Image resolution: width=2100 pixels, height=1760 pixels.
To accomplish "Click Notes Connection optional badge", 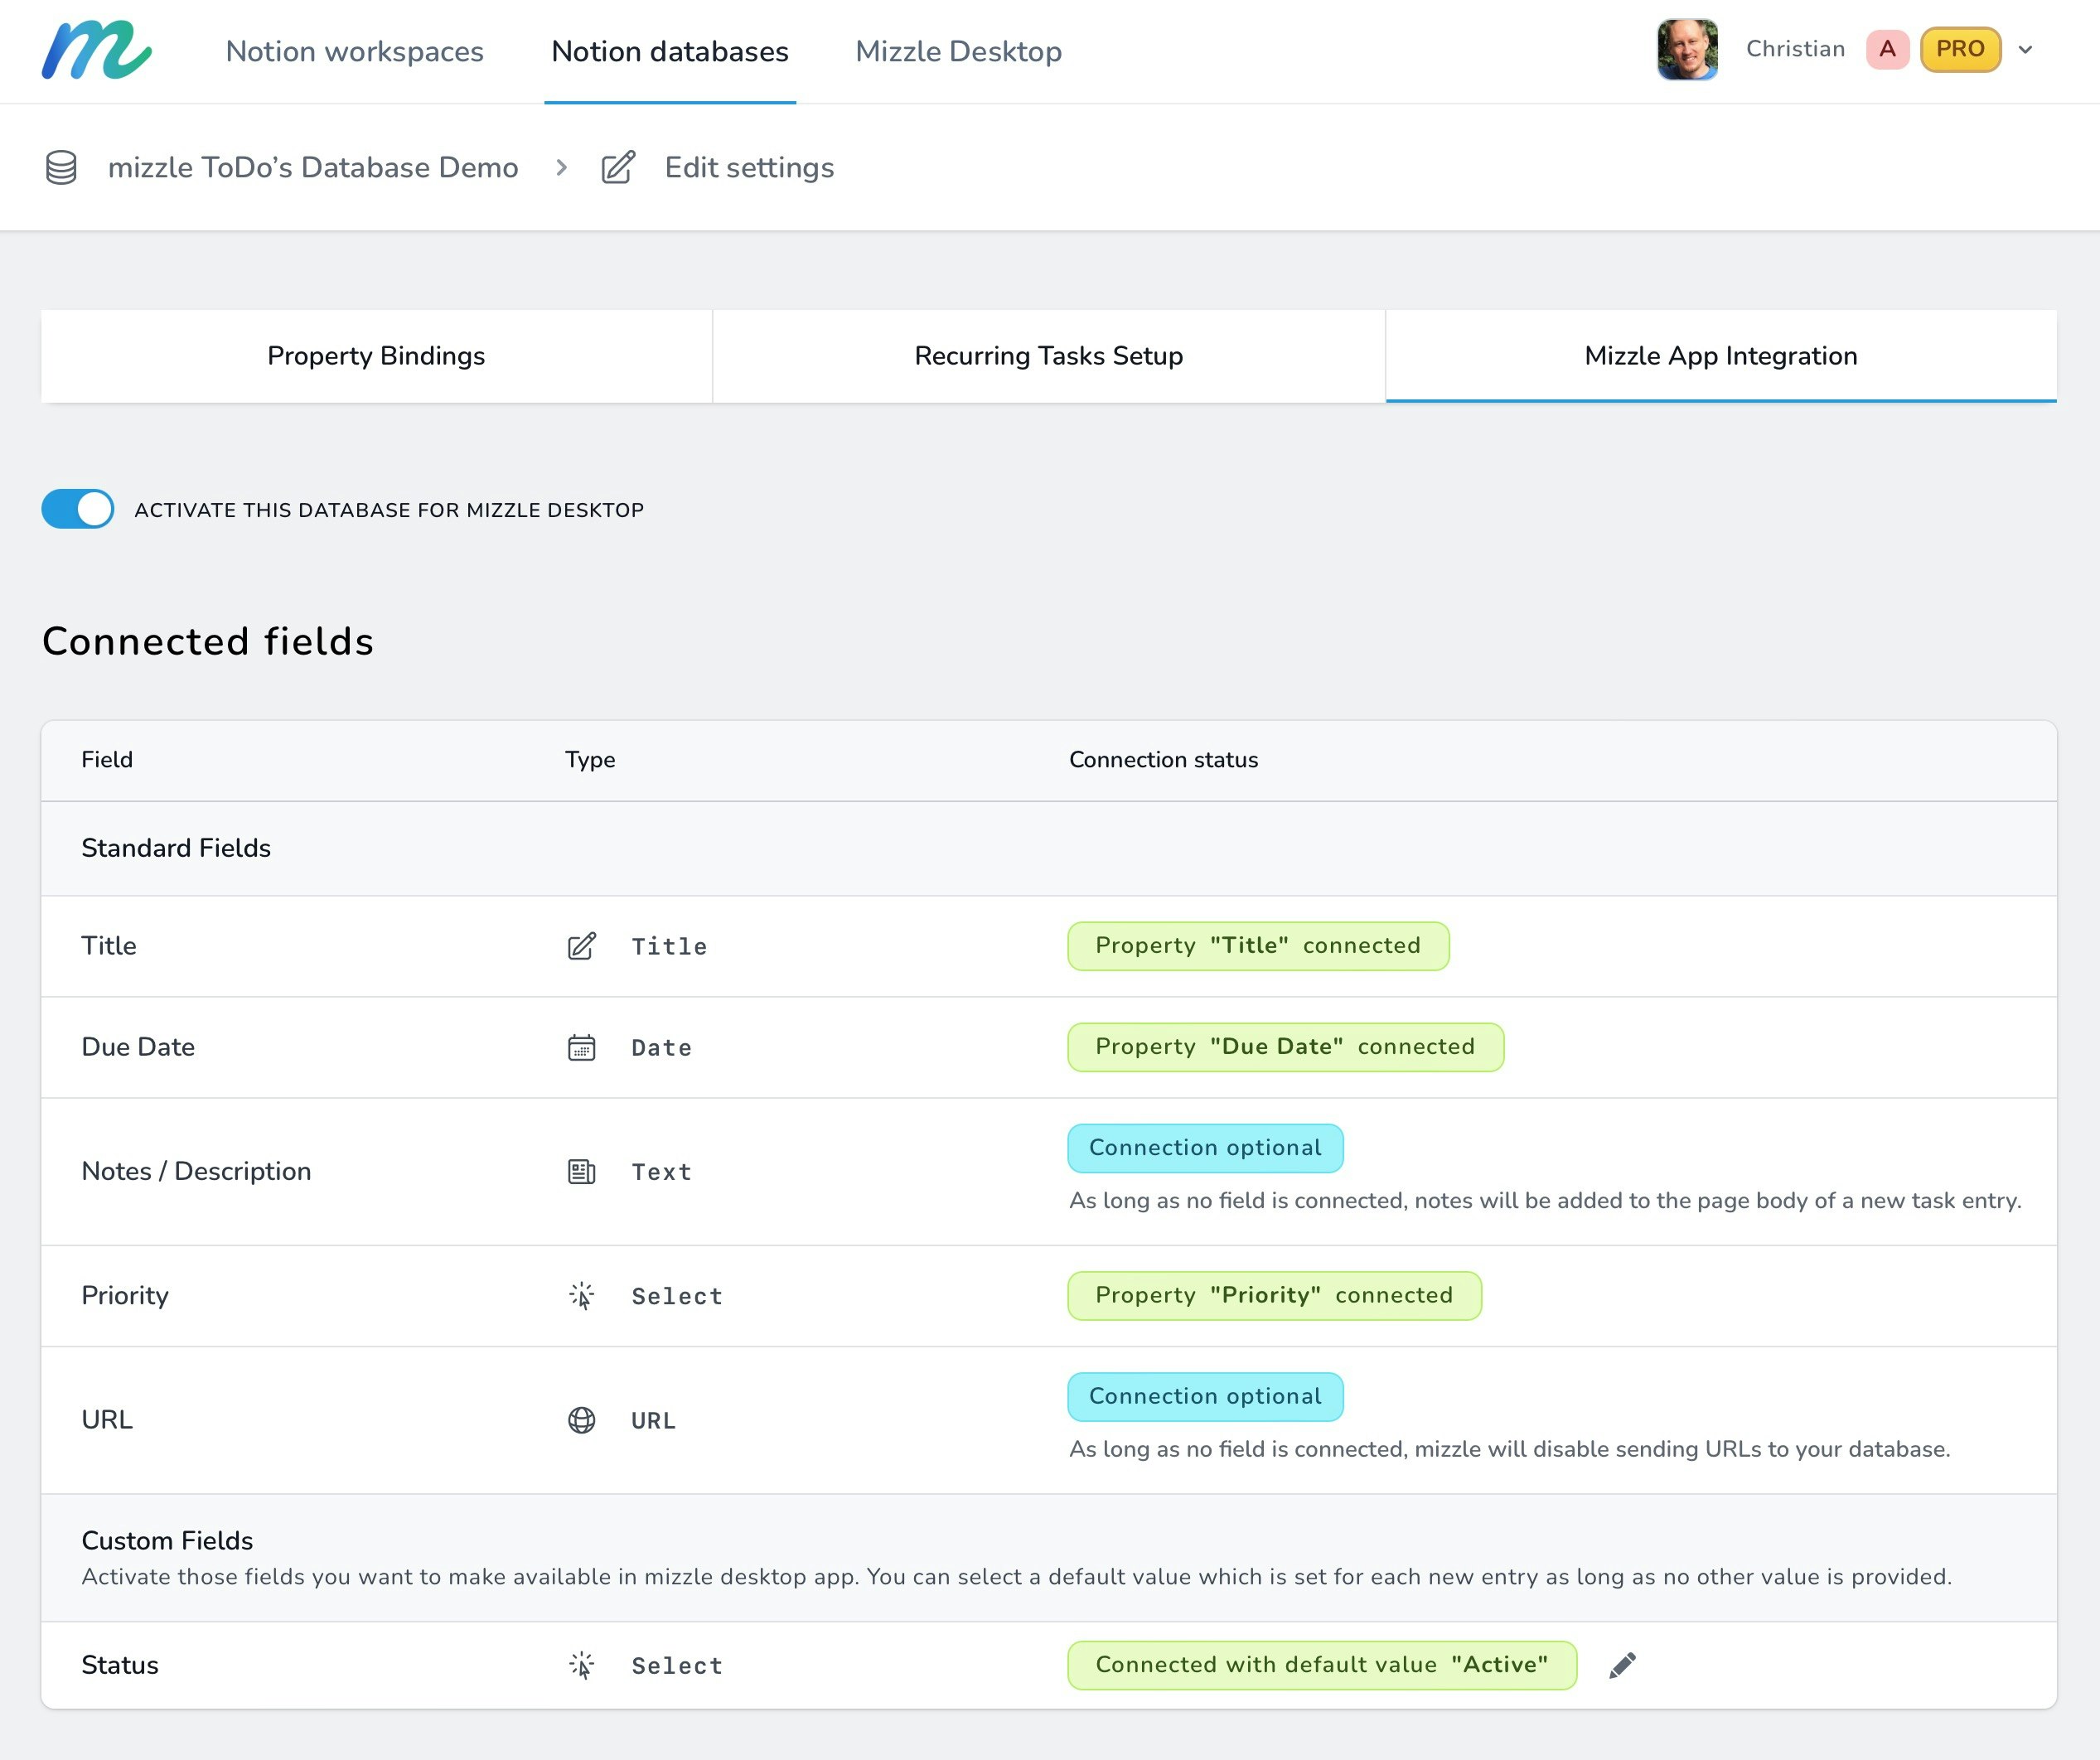I will click(x=1205, y=1148).
